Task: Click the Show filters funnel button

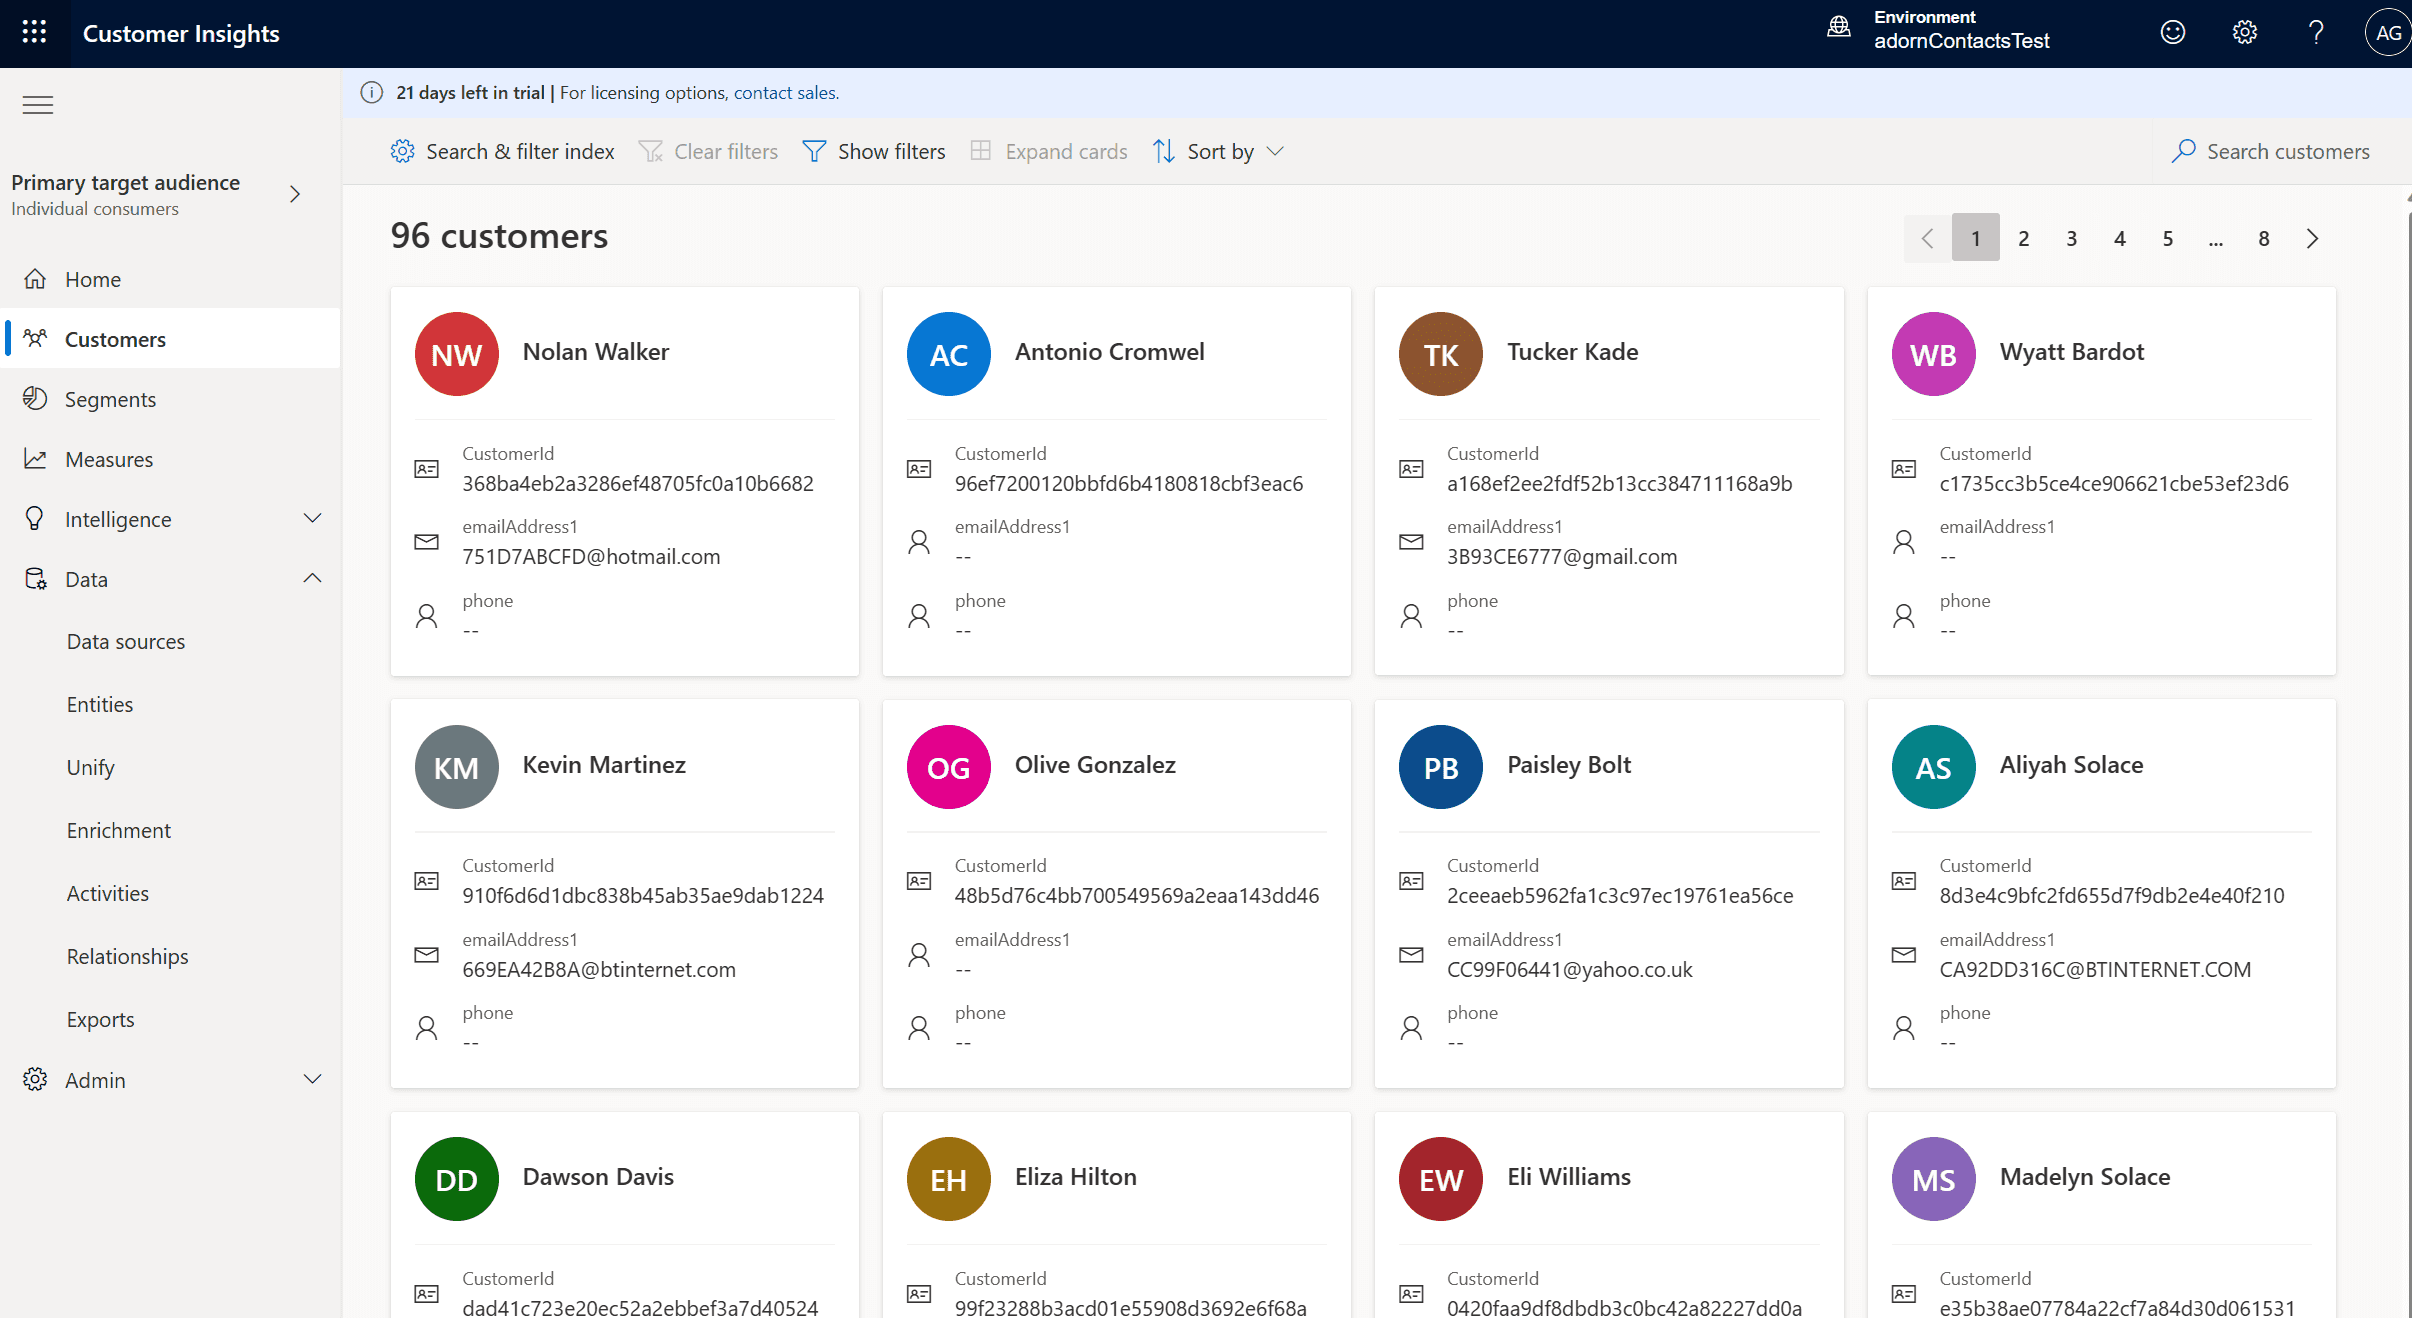Action: pos(874,151)
